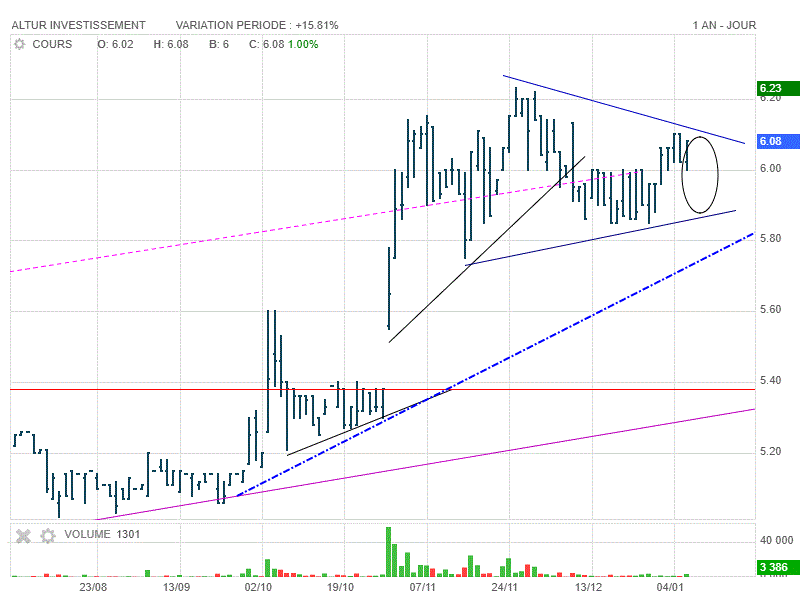
Task: Click the green 3 386 volume tag
Action: click(779, 568)
